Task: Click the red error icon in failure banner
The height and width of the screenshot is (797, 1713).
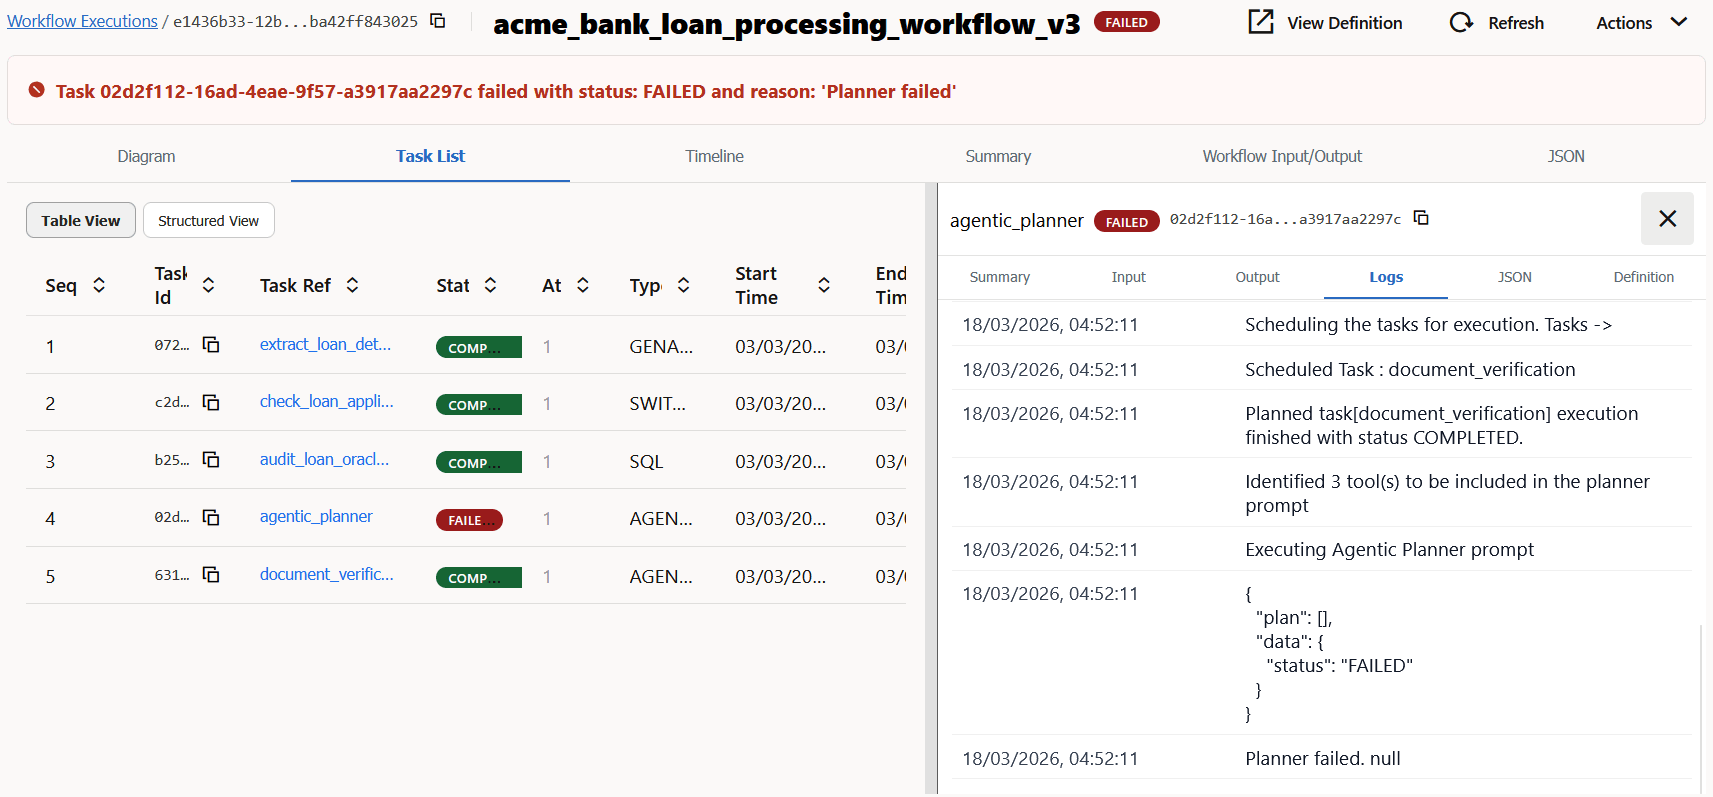Action: pos(37,90)
